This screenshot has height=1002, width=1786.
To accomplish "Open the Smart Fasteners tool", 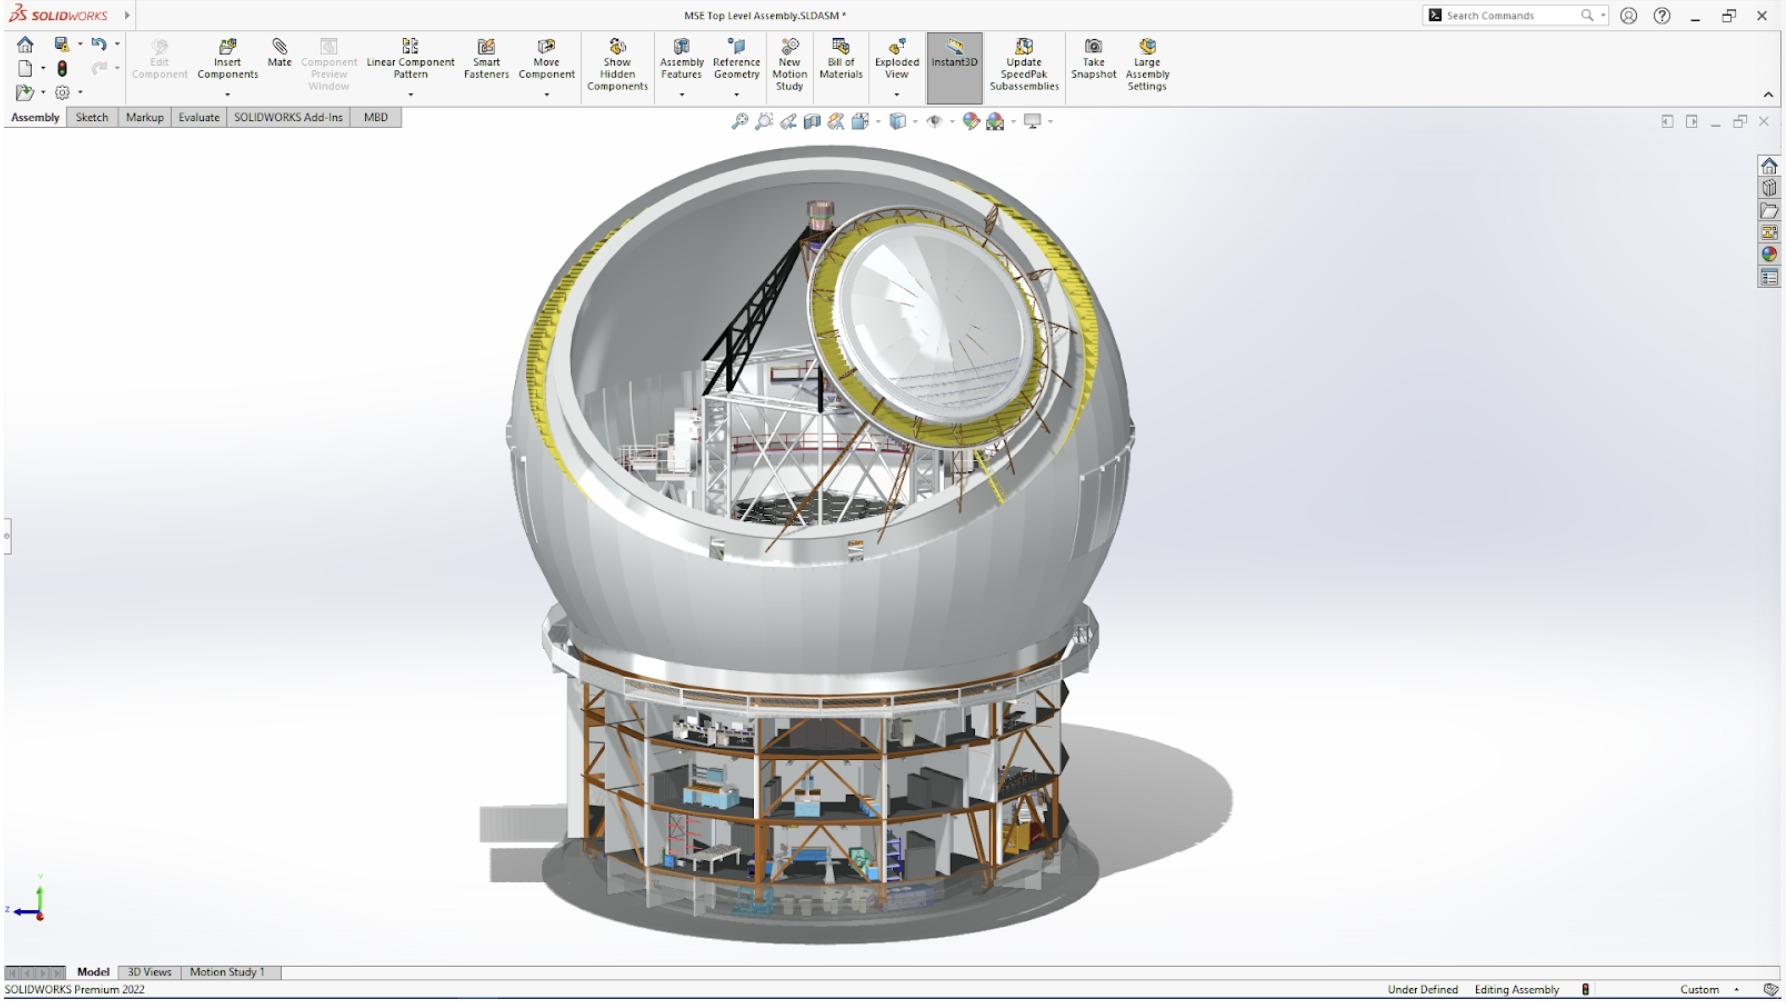I will click(486, 60).
